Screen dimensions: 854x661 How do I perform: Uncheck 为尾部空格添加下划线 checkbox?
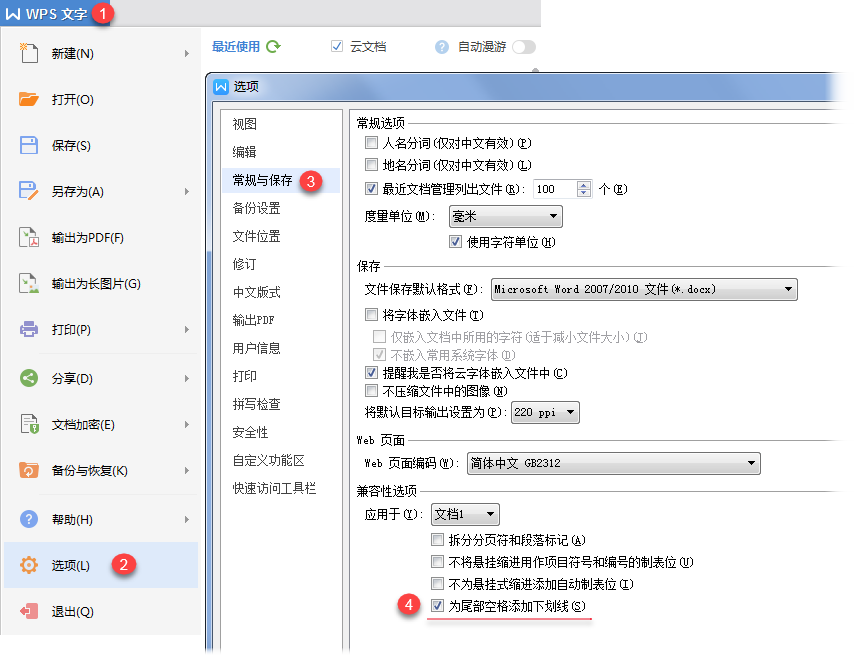tap(437, 606)
